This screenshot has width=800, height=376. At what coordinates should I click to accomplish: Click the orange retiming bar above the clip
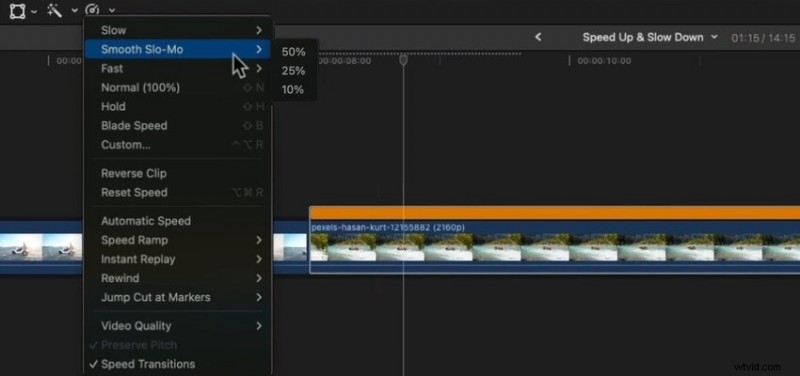[555, 213]
